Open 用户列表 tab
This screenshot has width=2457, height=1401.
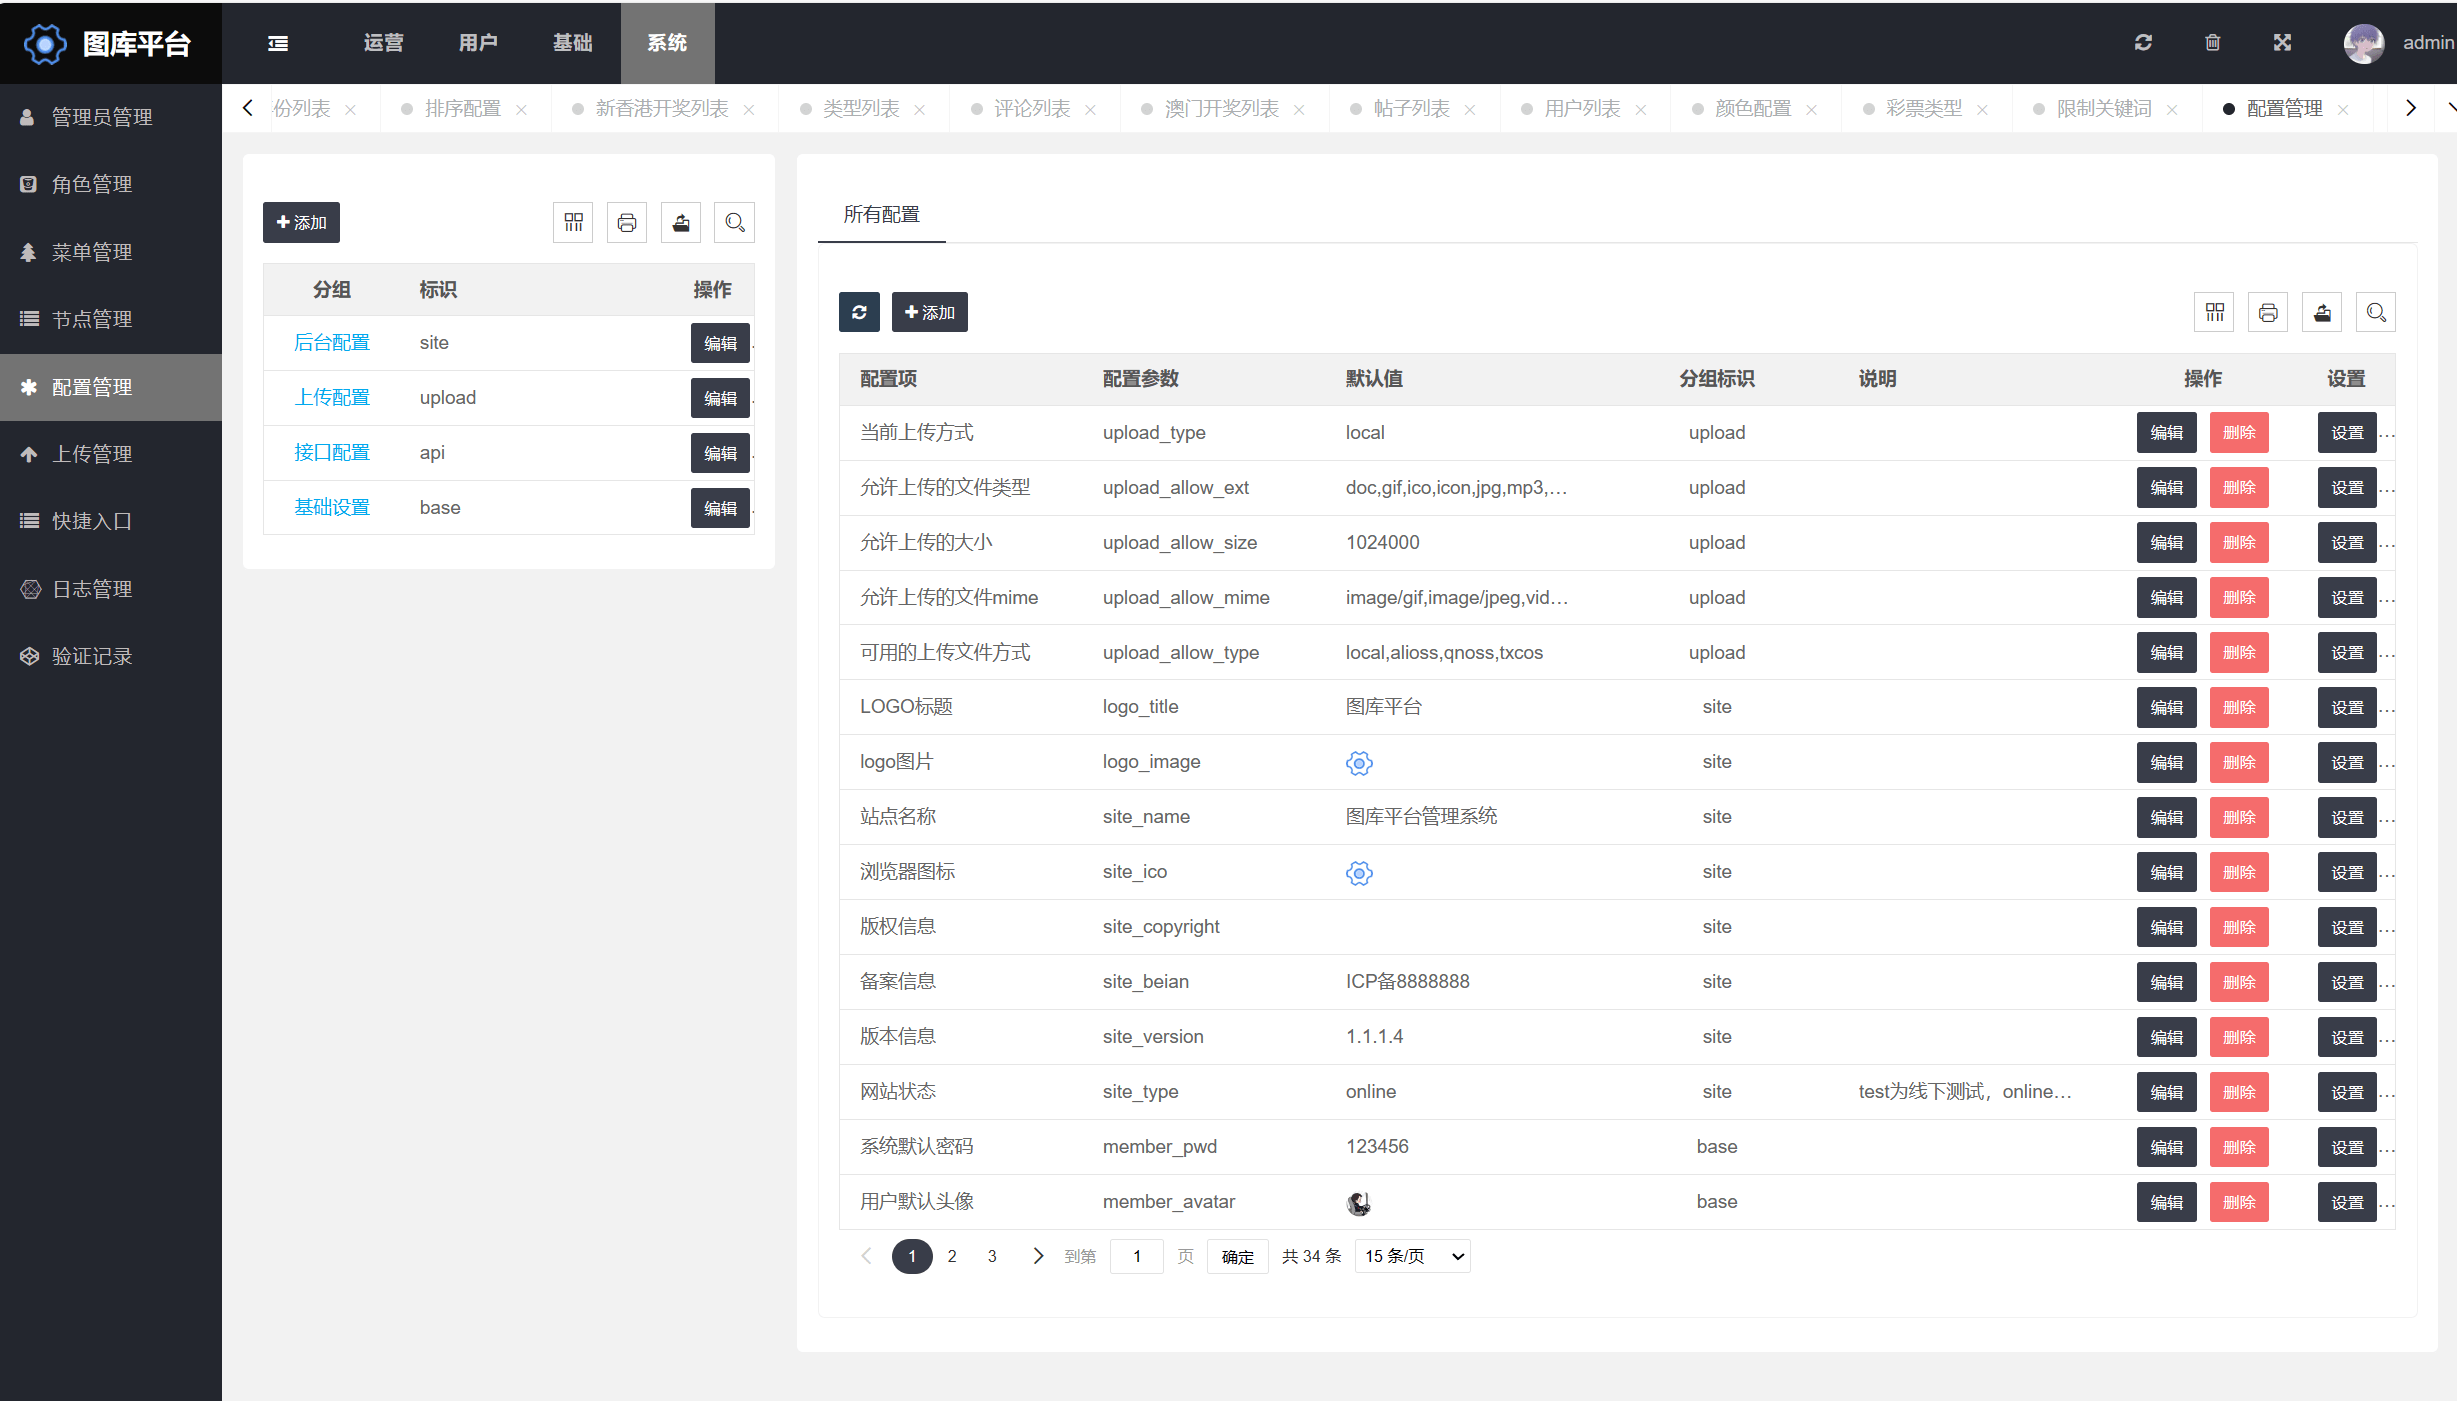pyautogui.click(x=1581, y=108)
